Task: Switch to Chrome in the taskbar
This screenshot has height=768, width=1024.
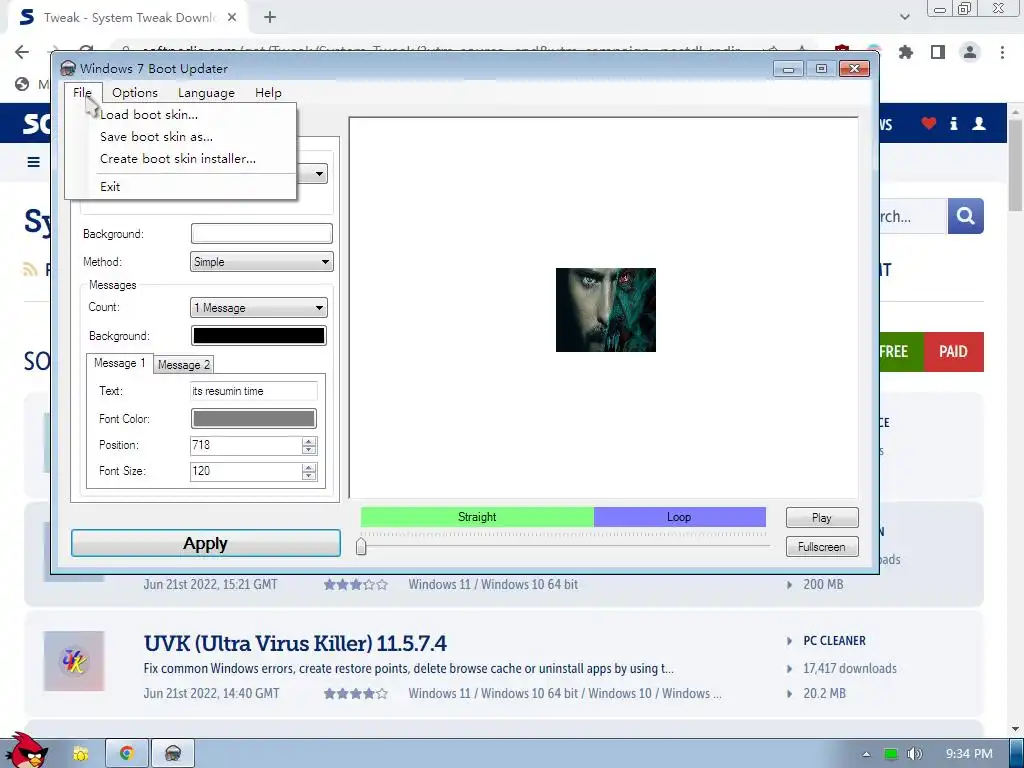Action: click(x=127, y=754)
